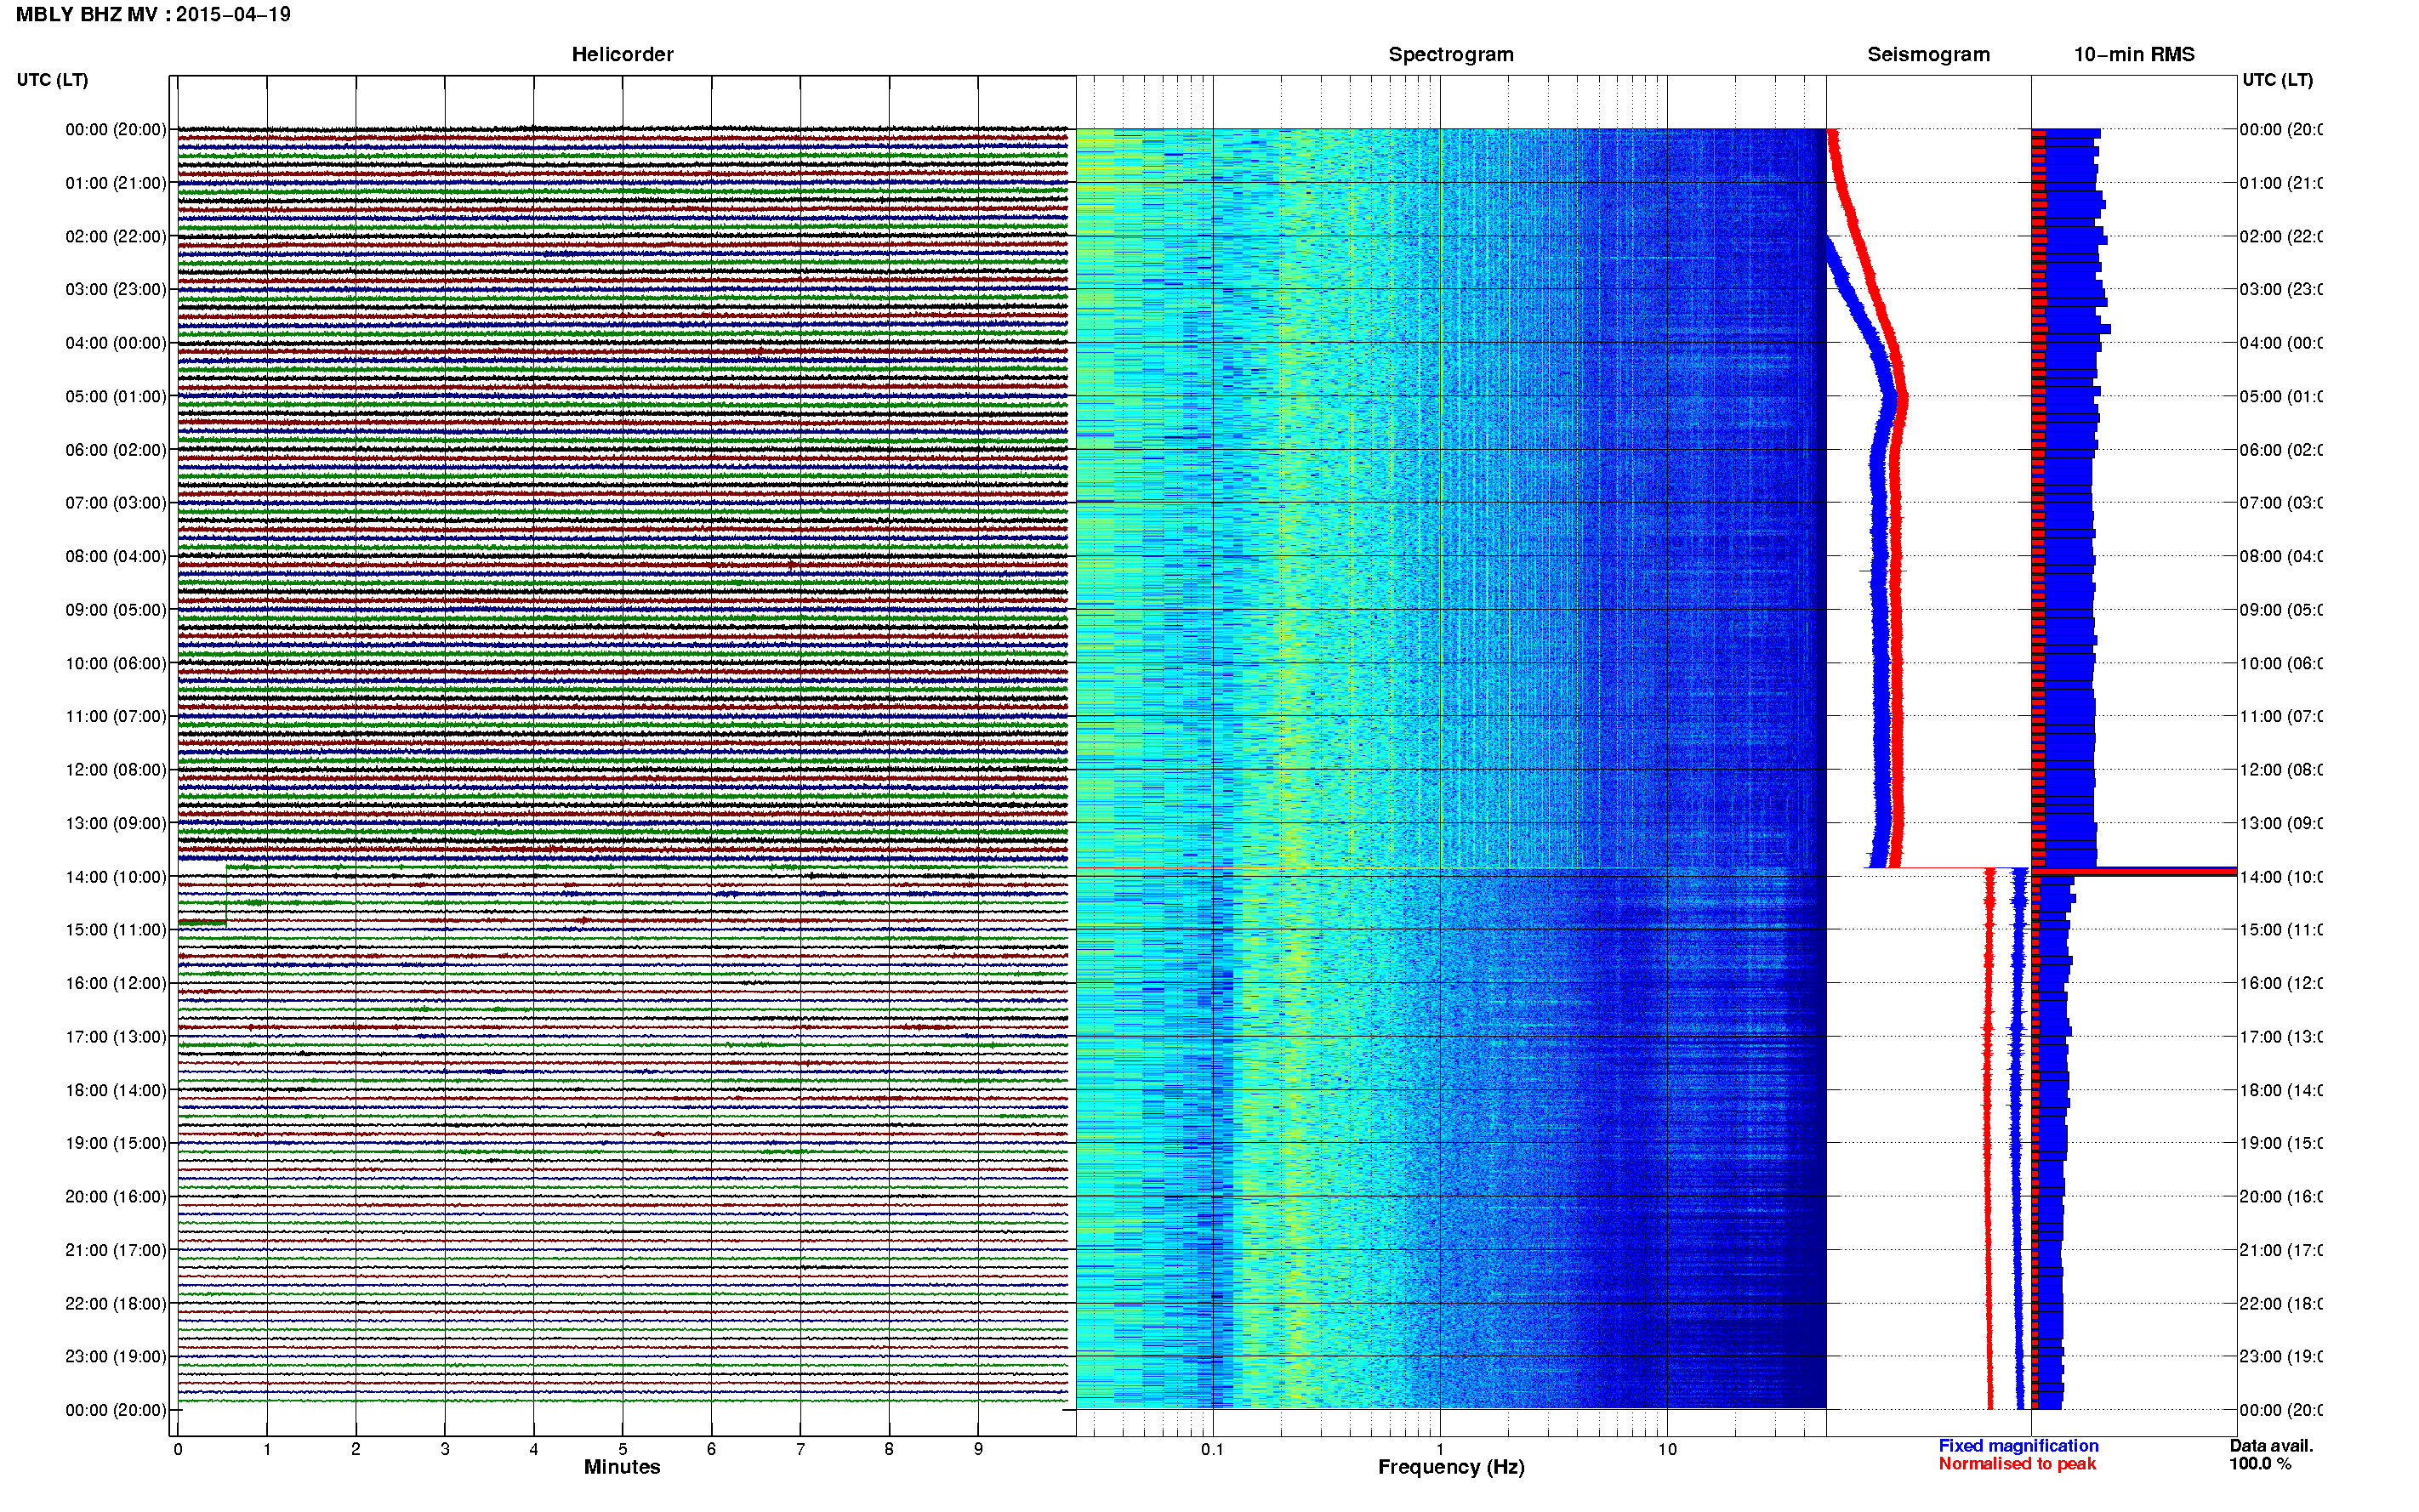Click the 'Normalised to peak' legend text

pos(2017,1464)
